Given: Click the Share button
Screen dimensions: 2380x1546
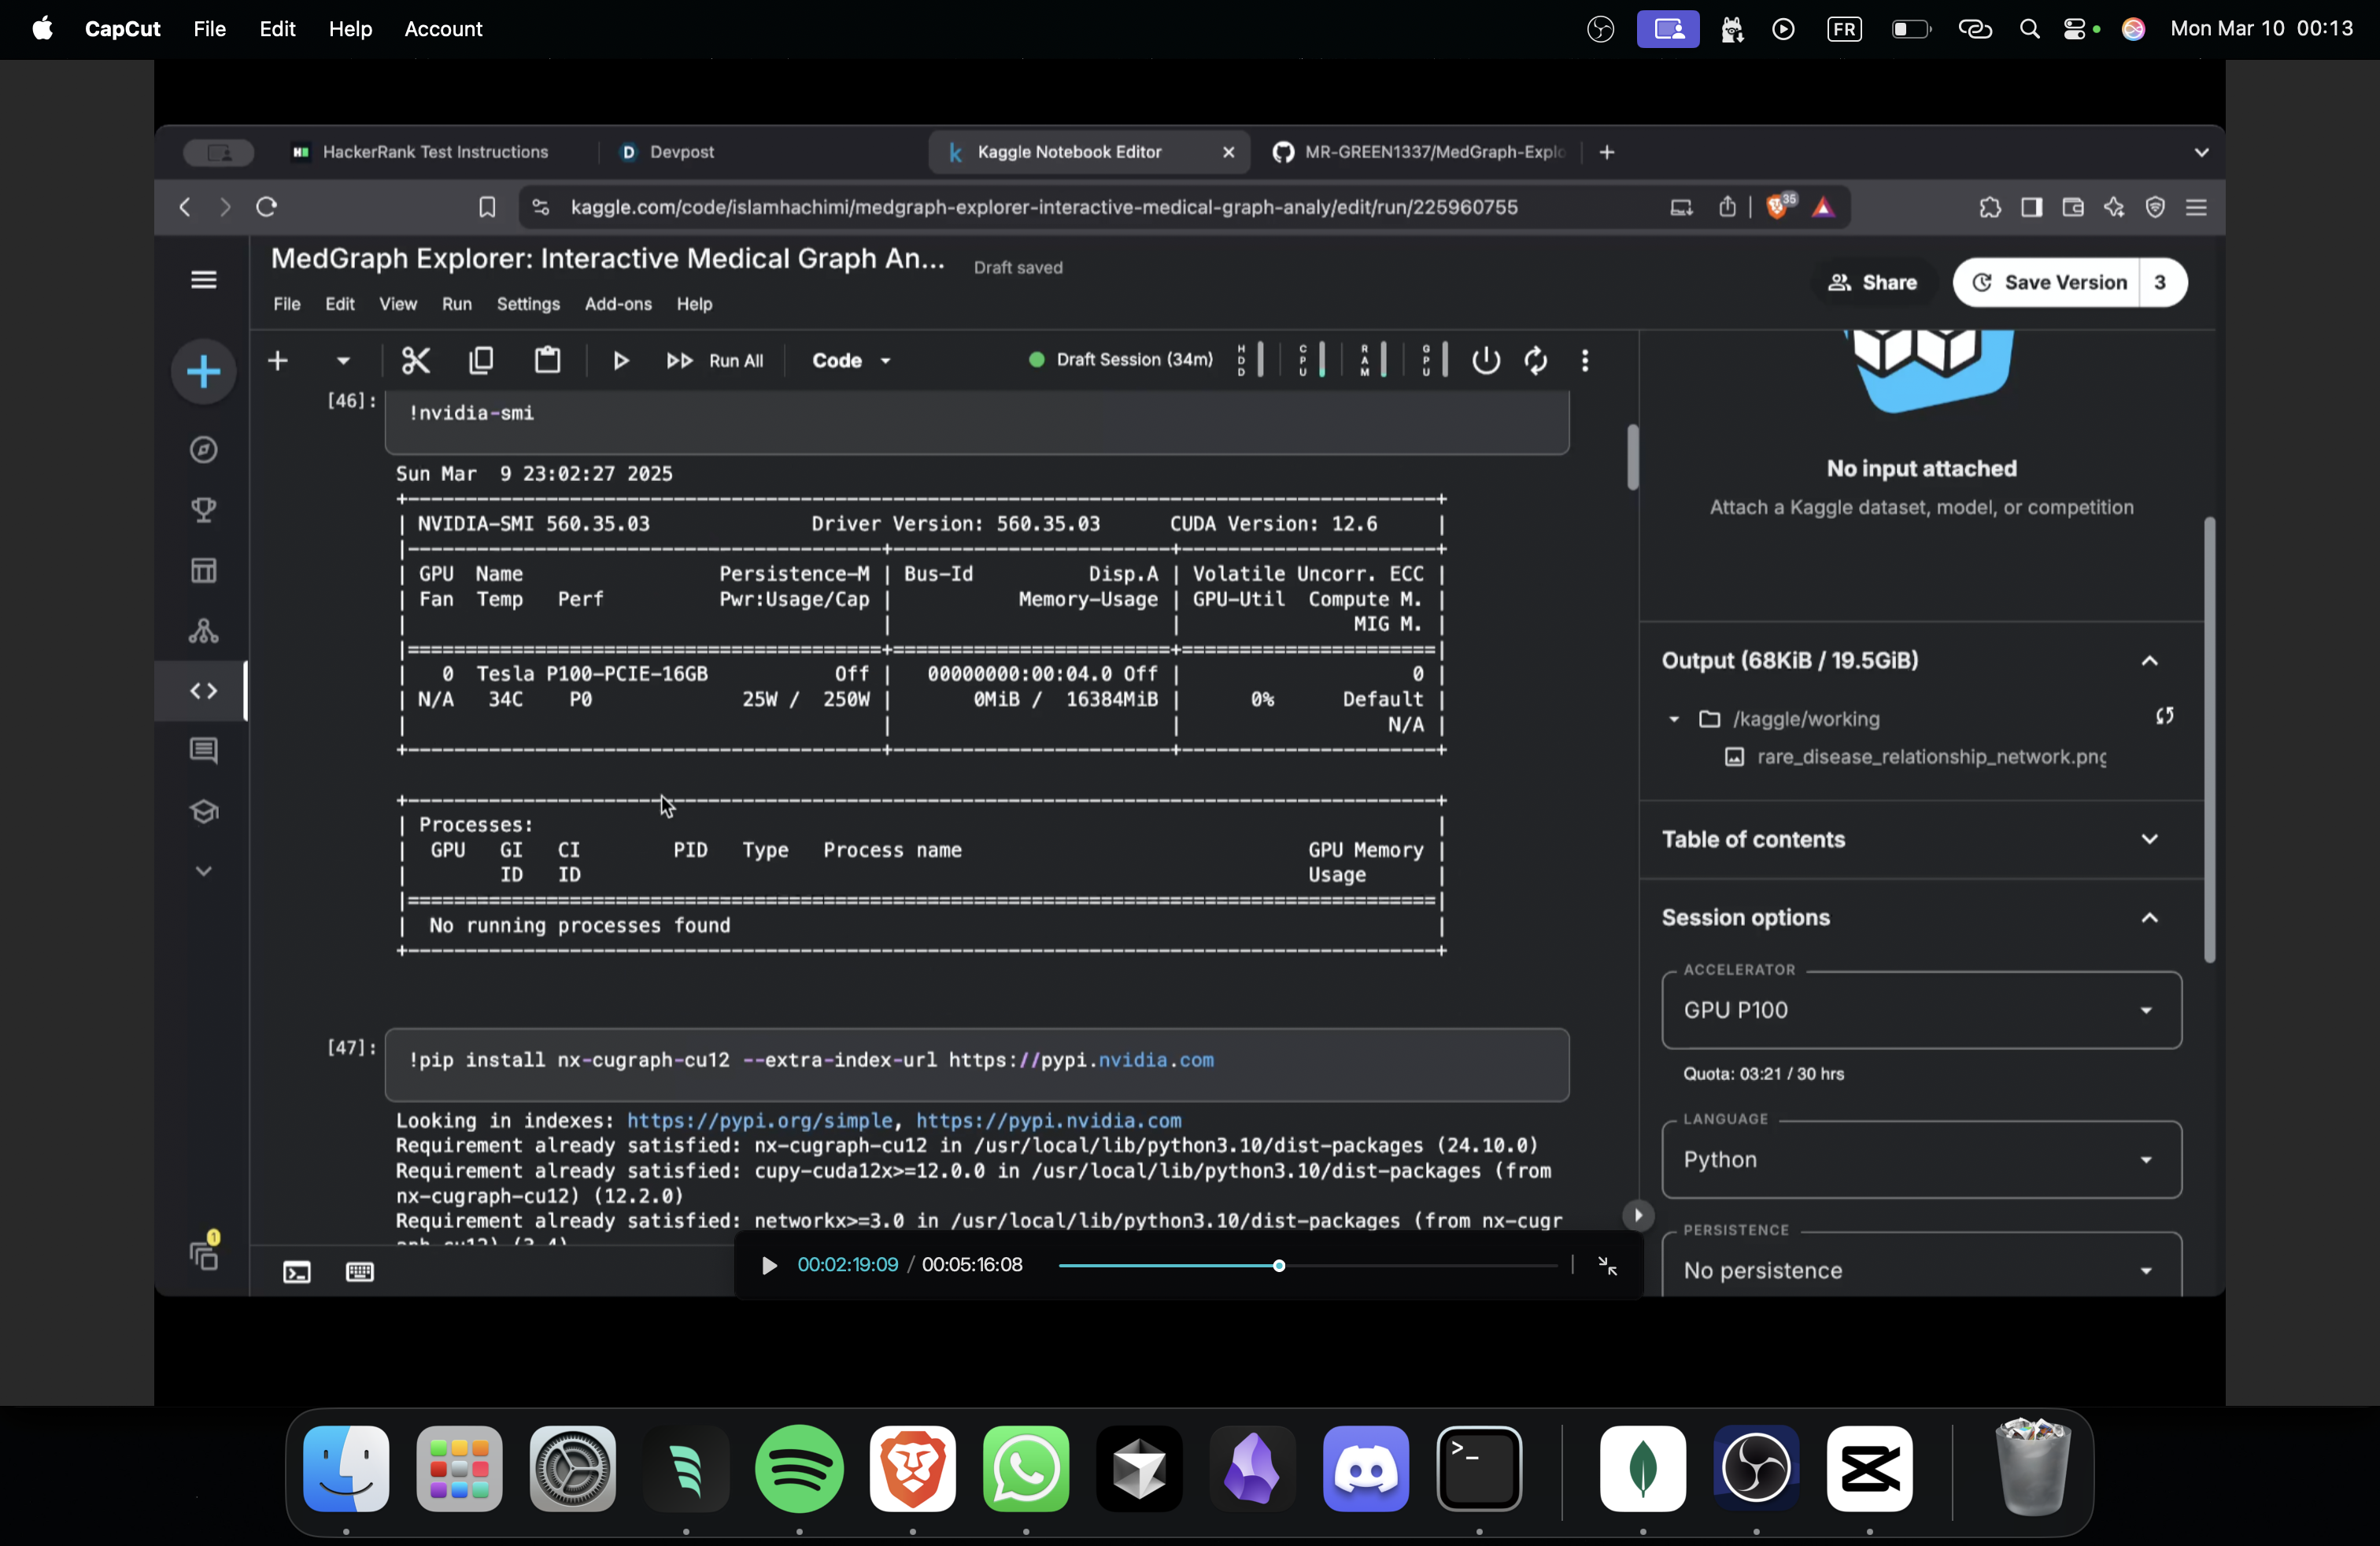Looking at the screenshot, I should [x=1872, y=282].
